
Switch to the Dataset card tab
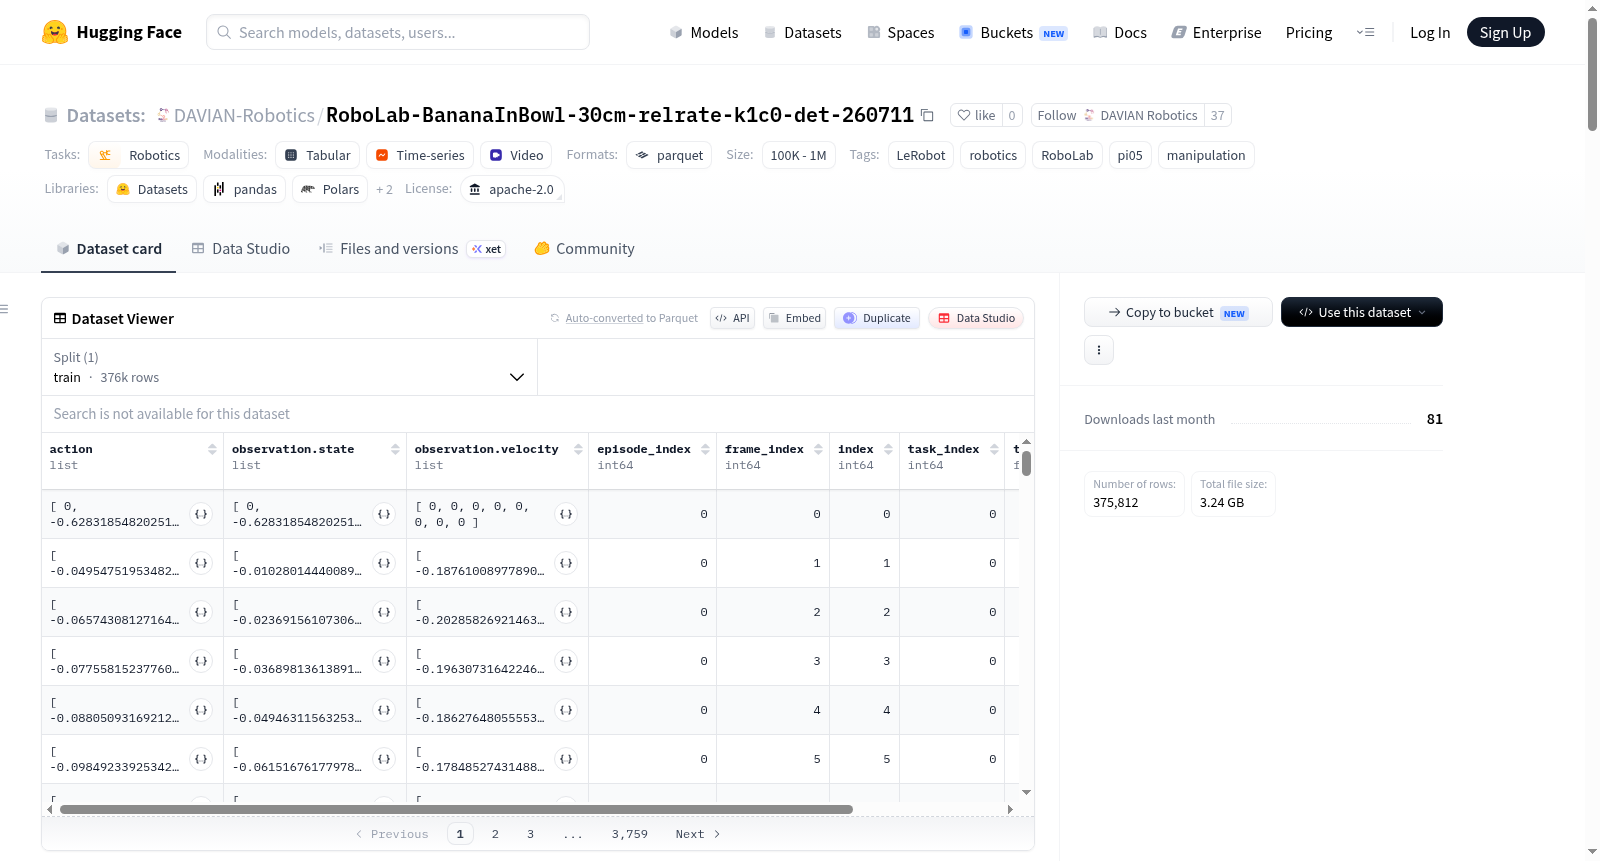[x=108, y=249]
